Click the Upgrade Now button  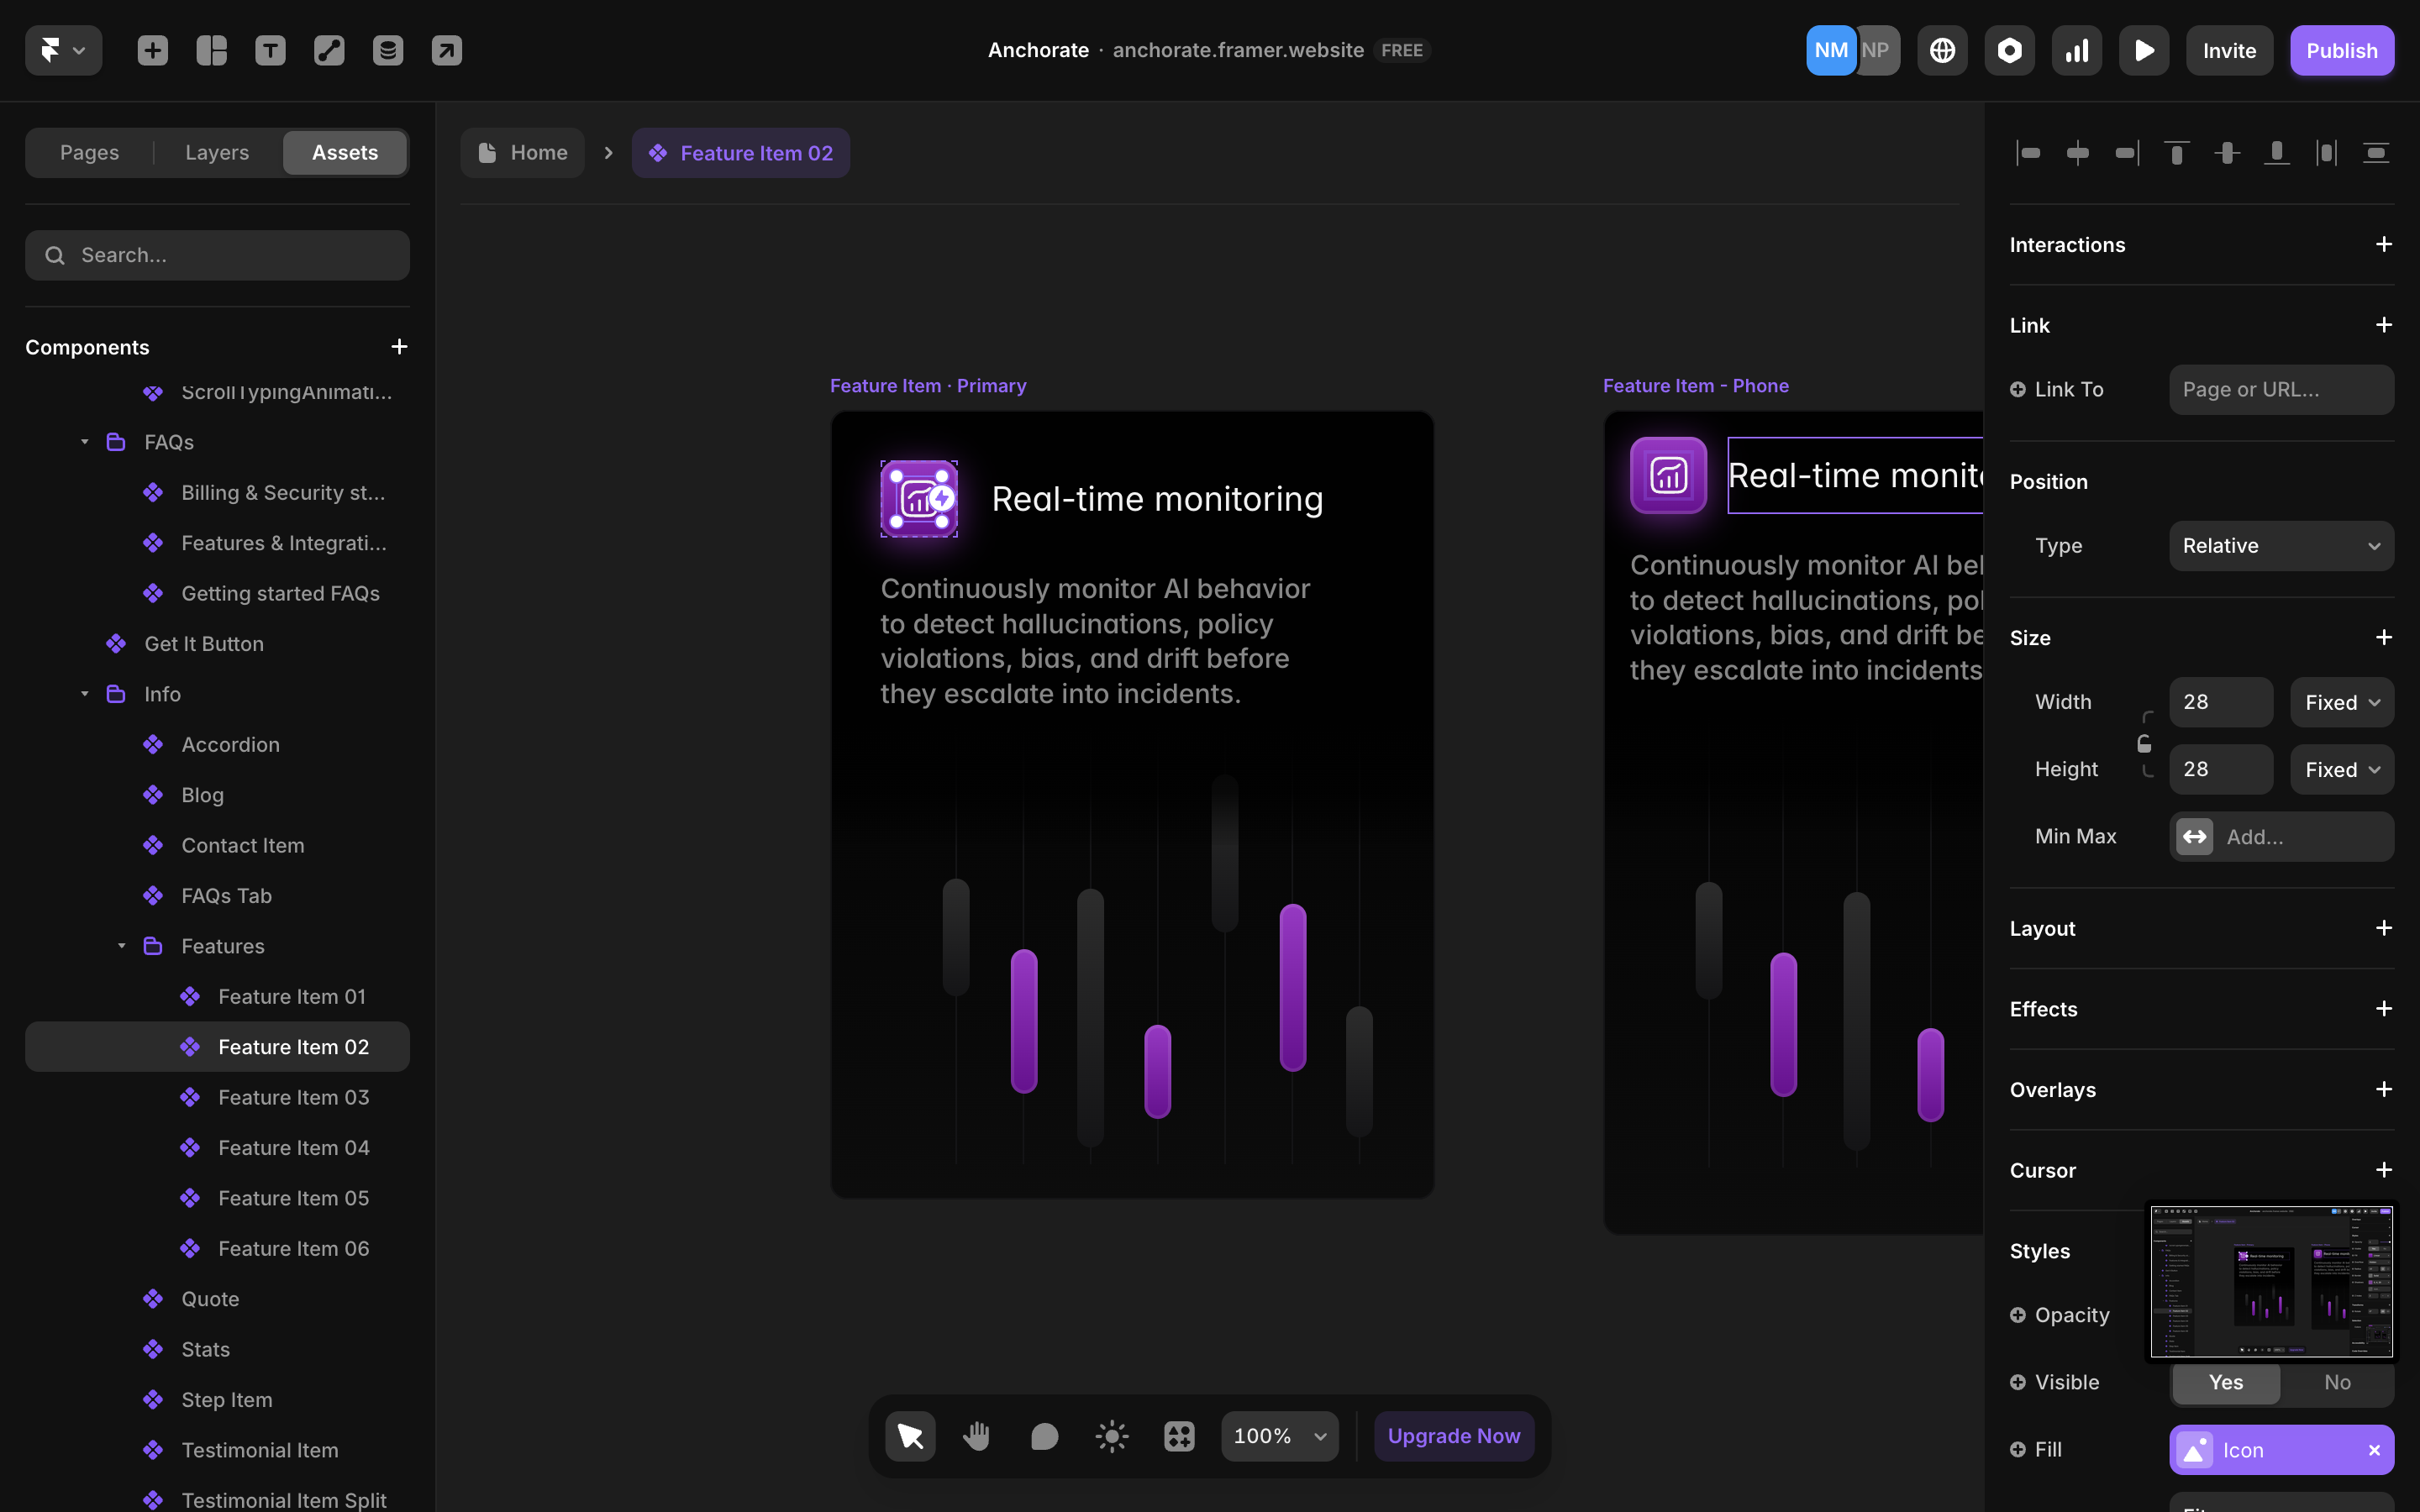pos(1453,1436)
